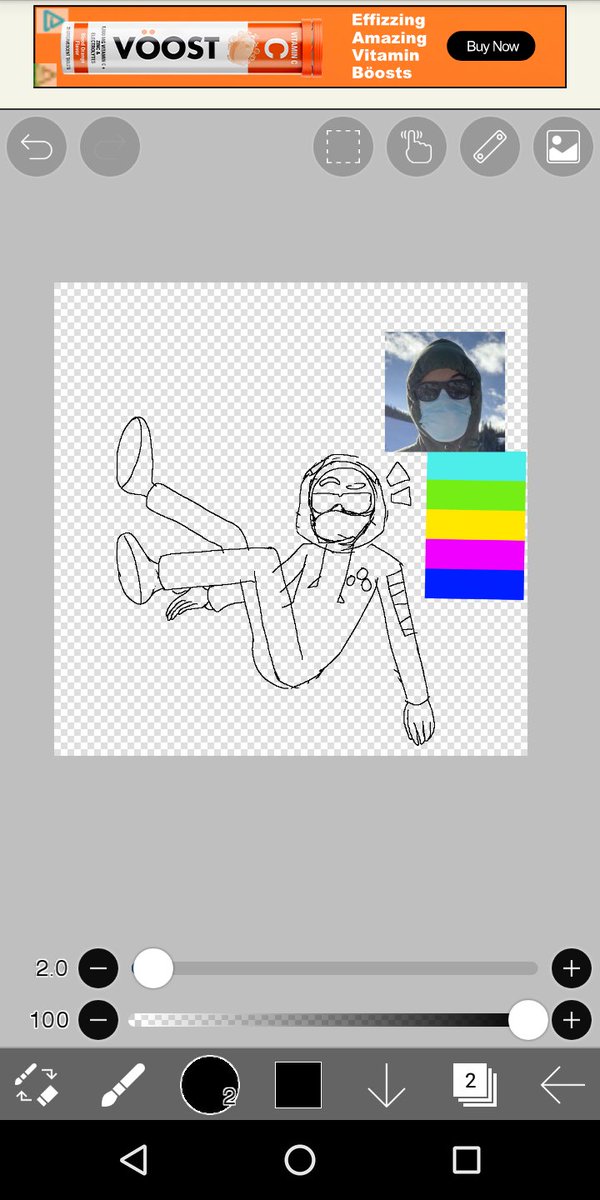Tap the green color stripe on canvas
The image size is (600, 1200).
click(476, 496)
